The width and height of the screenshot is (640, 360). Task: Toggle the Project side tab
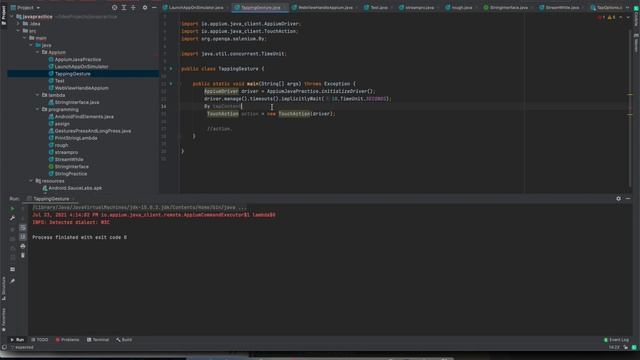pos(4,13)
